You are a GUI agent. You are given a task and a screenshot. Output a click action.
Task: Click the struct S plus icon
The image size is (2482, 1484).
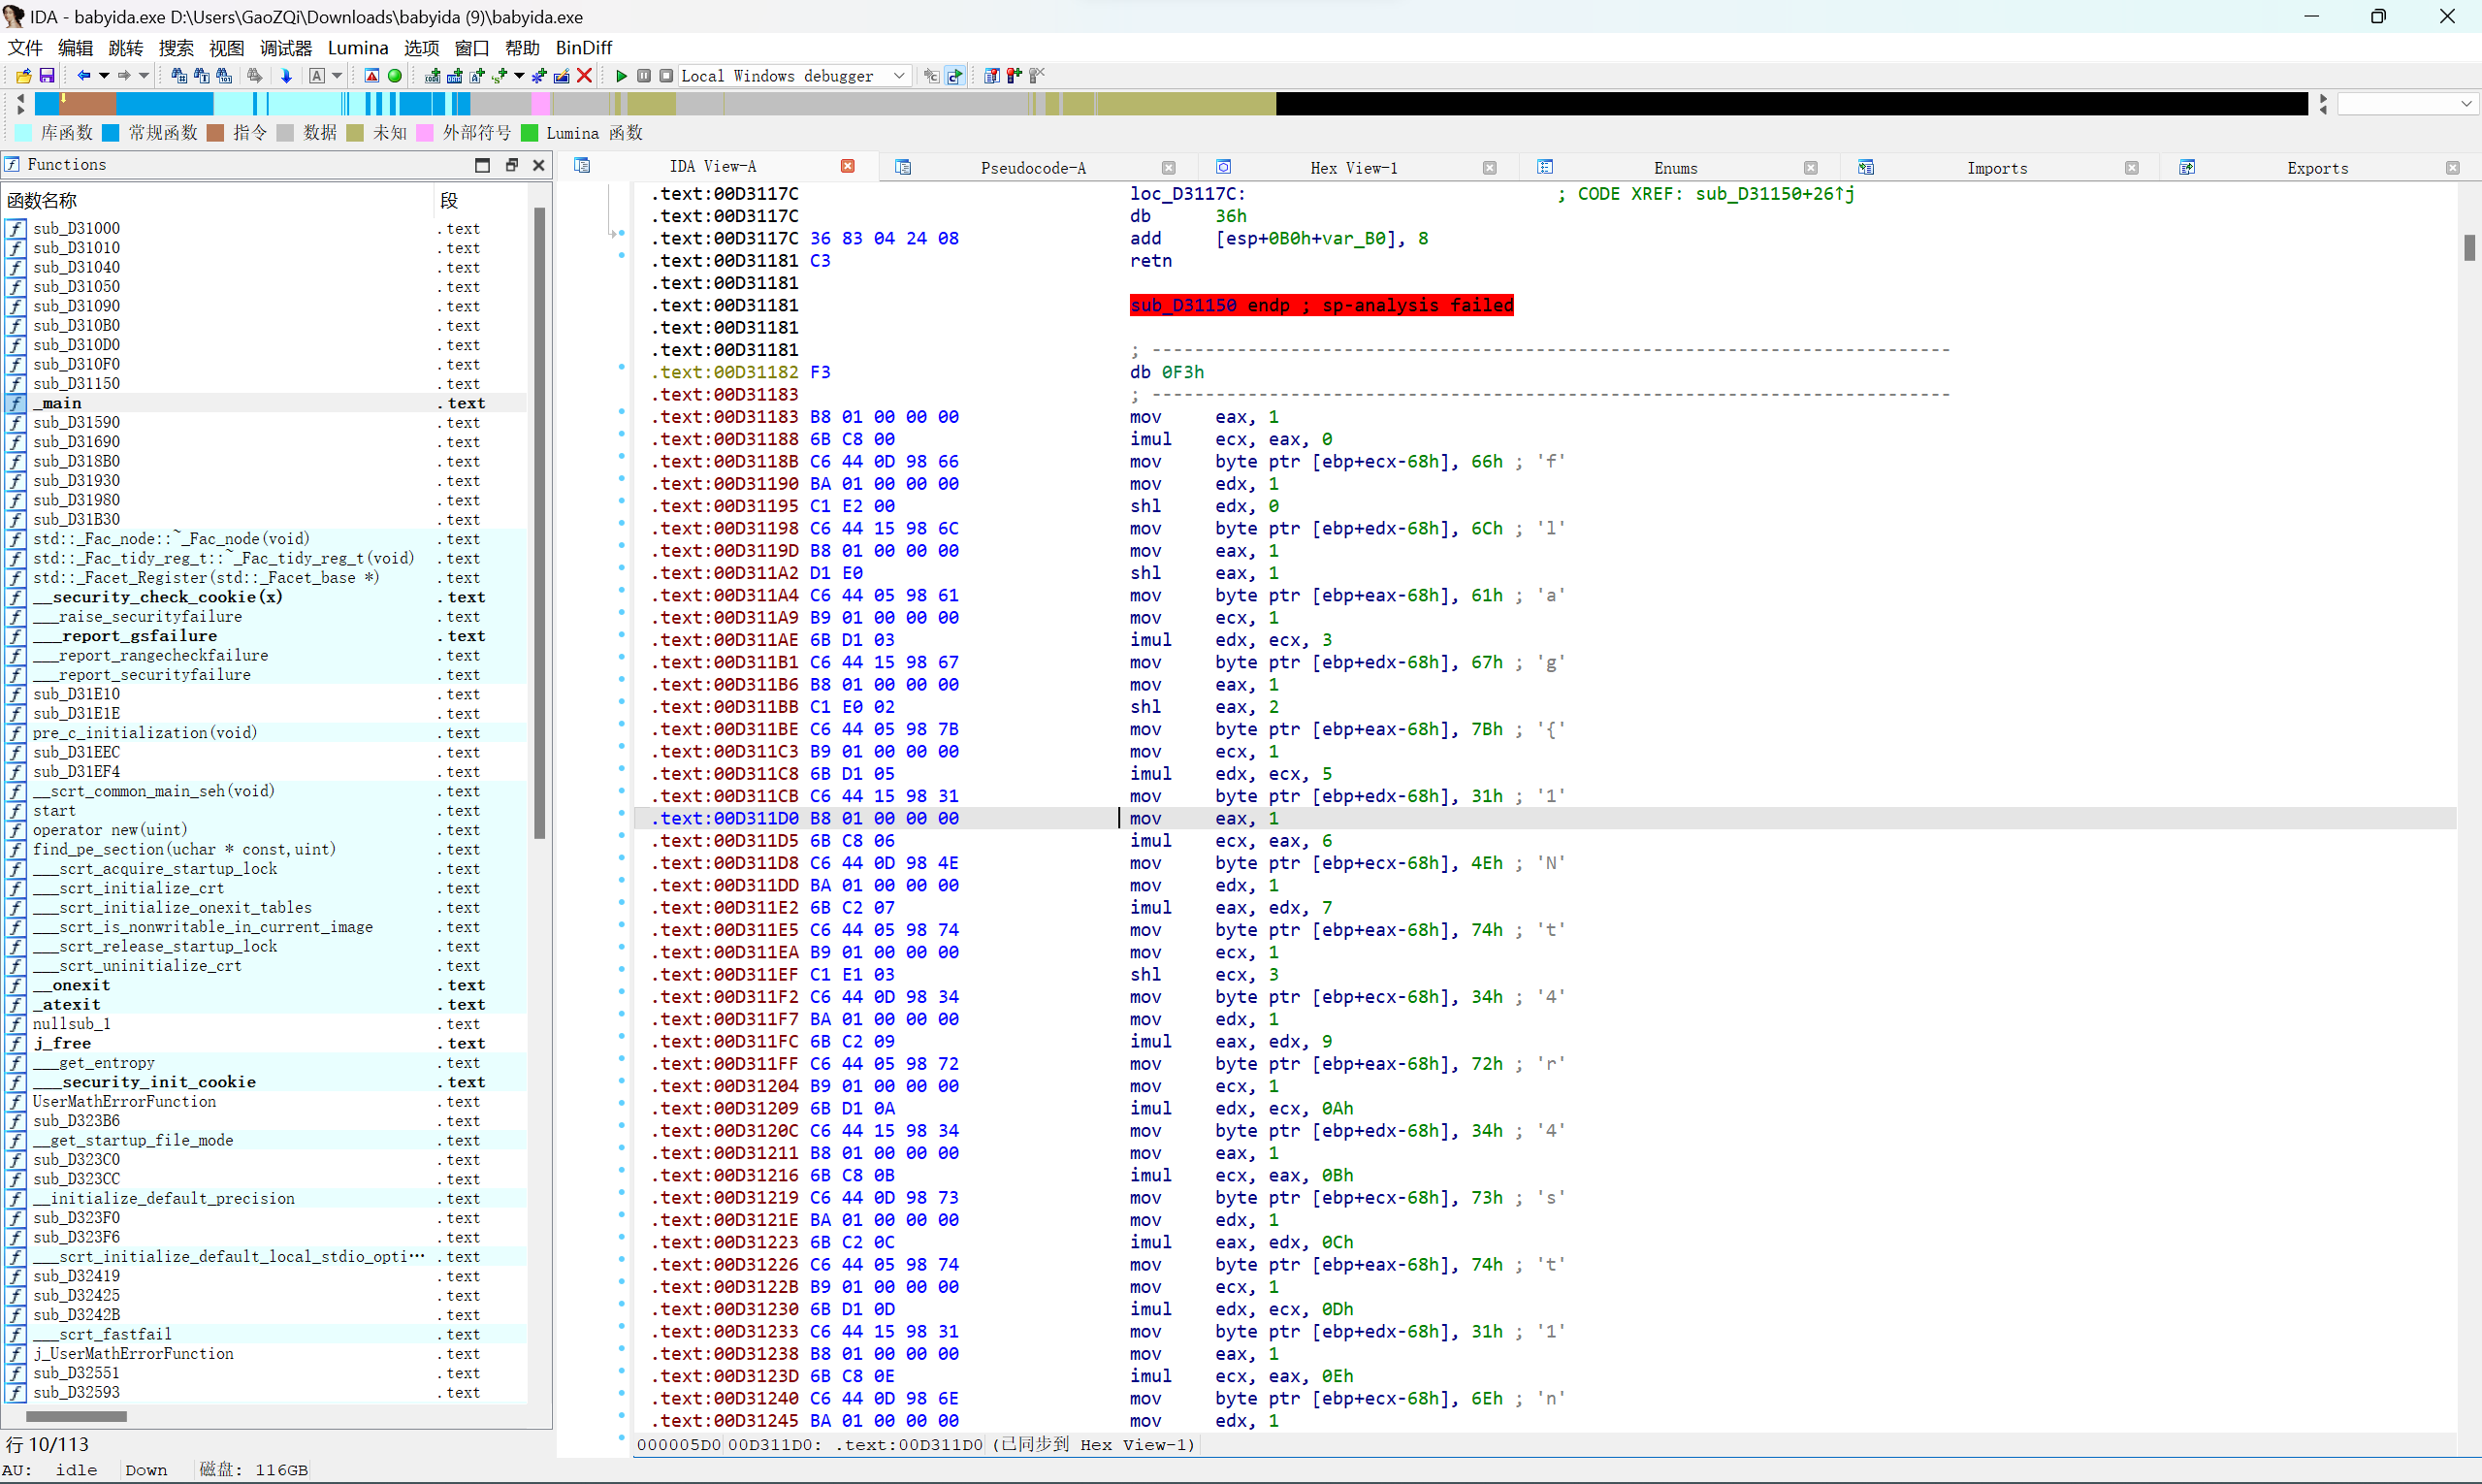click(500, 76)
